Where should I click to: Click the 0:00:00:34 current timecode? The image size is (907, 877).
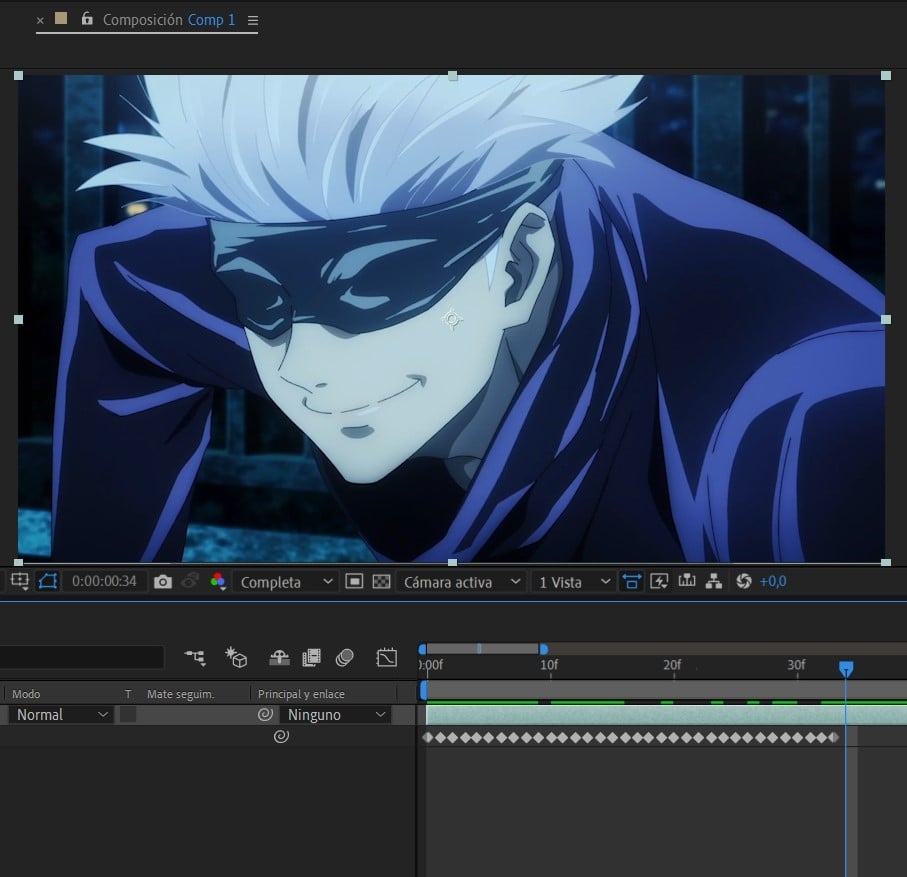coord(104,581)
